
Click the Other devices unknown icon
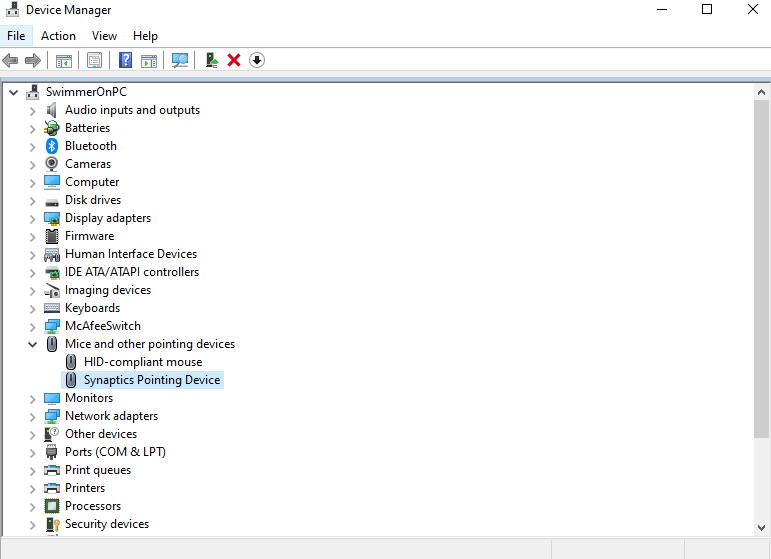(x=52, y=434)
